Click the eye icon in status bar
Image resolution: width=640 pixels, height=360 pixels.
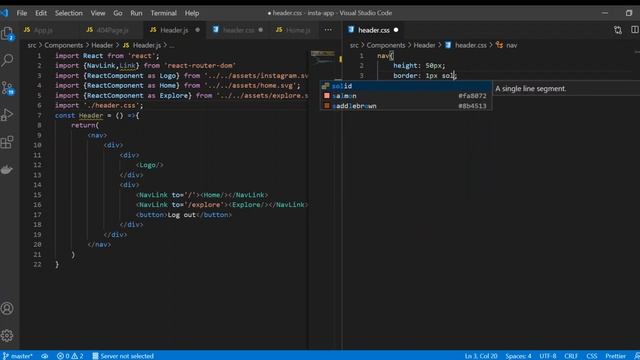[x=44, y=356]
